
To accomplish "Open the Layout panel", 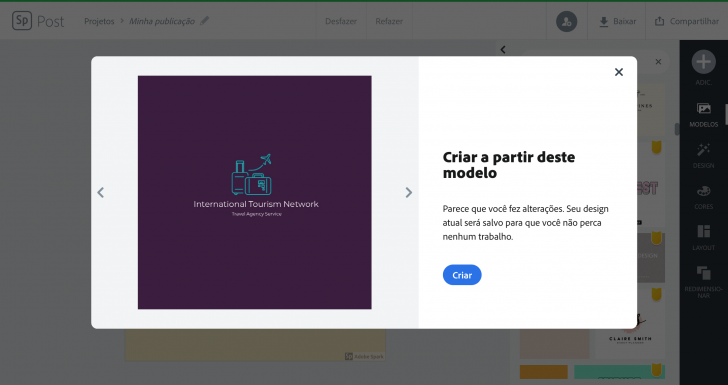I will (x=703, y=237).
